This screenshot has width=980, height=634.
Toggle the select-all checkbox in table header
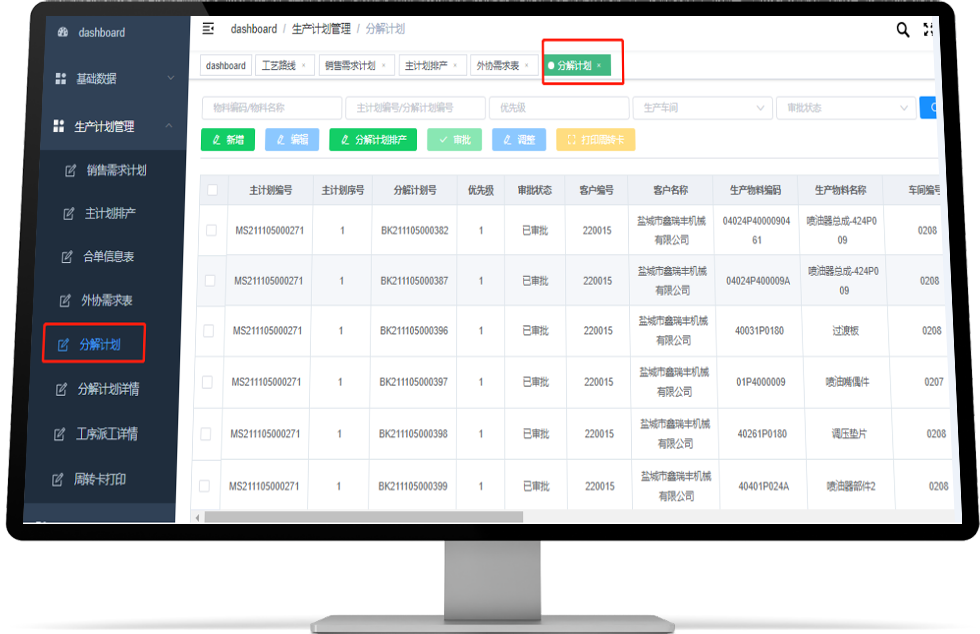pos(212,190)
